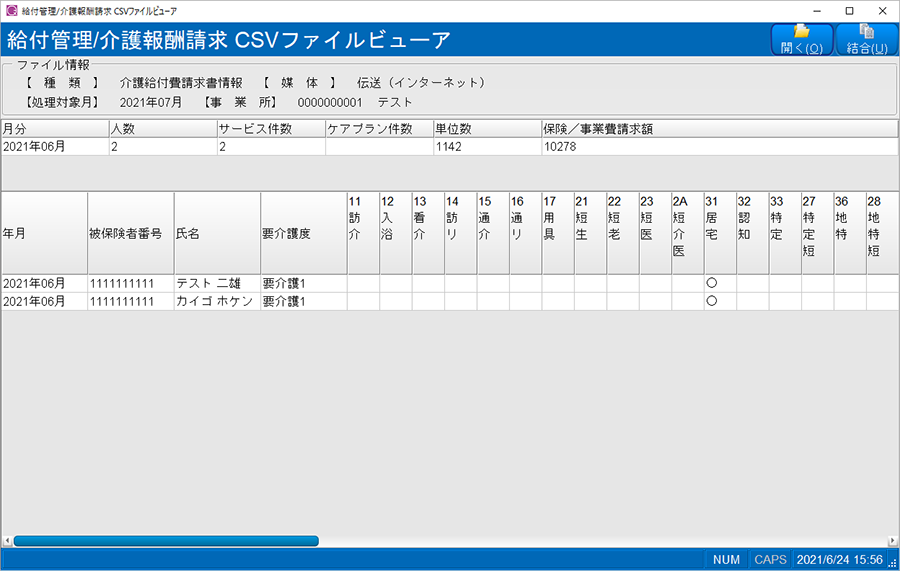Click the 22 短老 column header
This screenshot has width=900, height=571.
(x=623, y=233)
